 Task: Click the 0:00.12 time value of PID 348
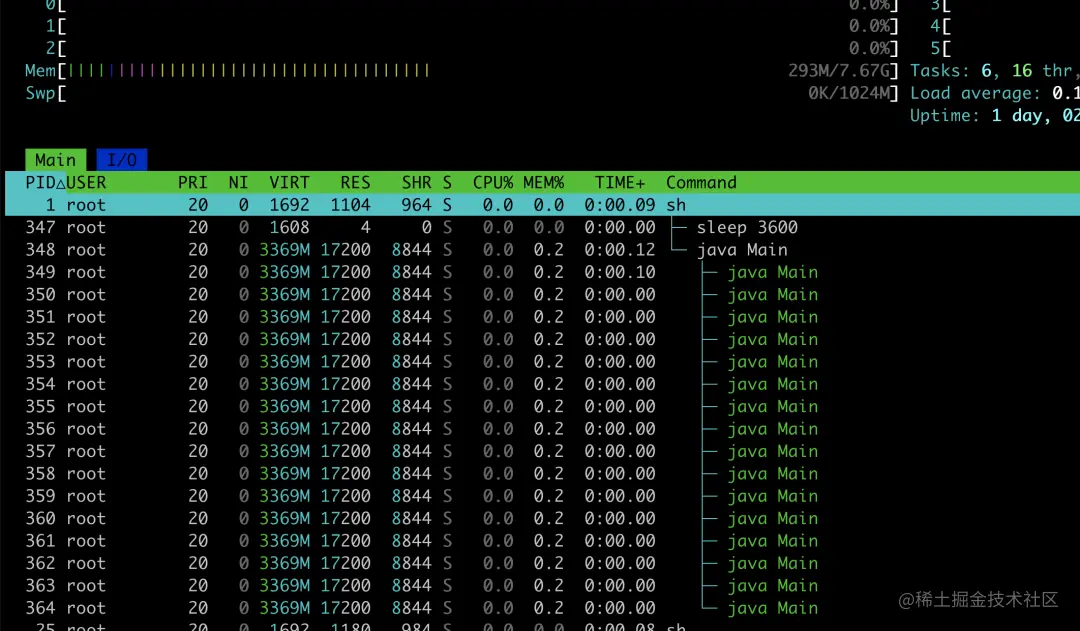click(x=620, y=249)
